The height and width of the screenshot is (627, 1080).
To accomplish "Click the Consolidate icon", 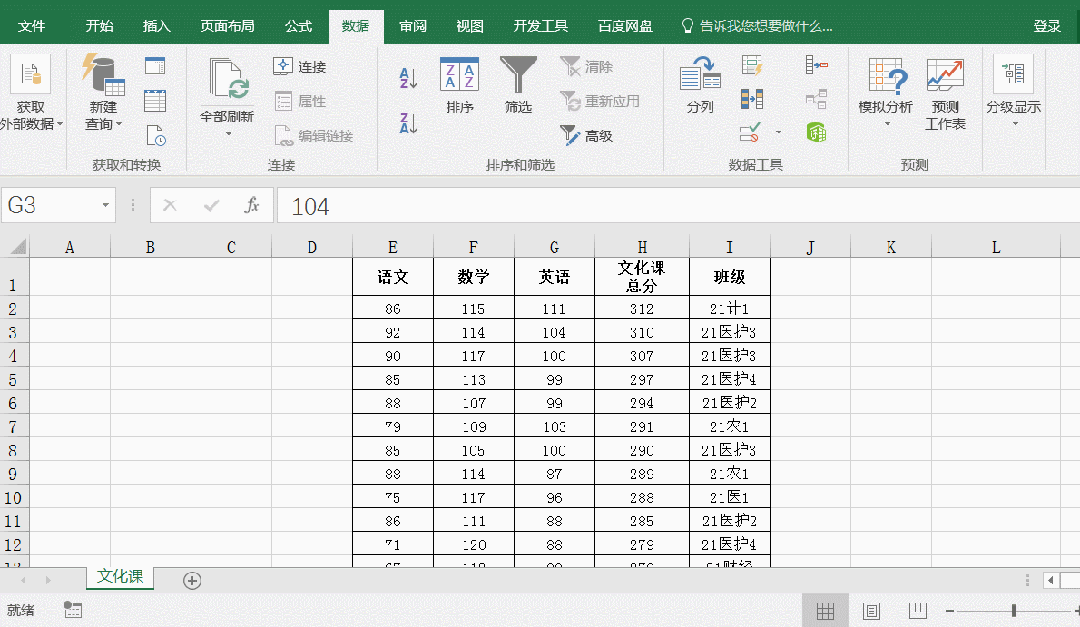I will [x=816, y=65].
